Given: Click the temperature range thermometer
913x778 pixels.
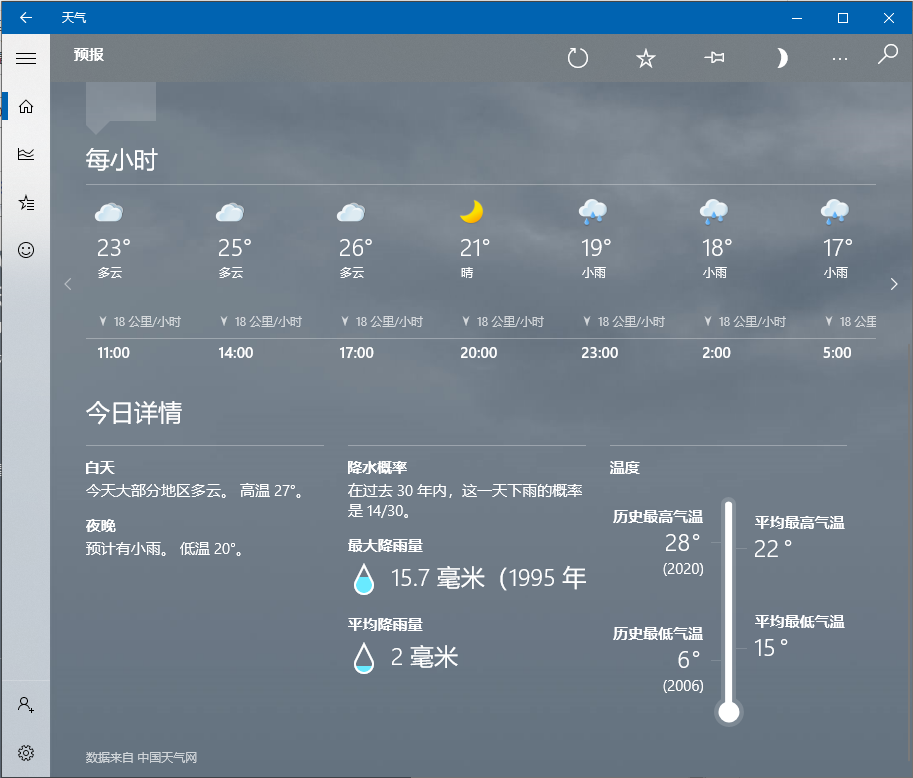Looking at the screenshot, I should pyautogui.click(x=728, y=610).
